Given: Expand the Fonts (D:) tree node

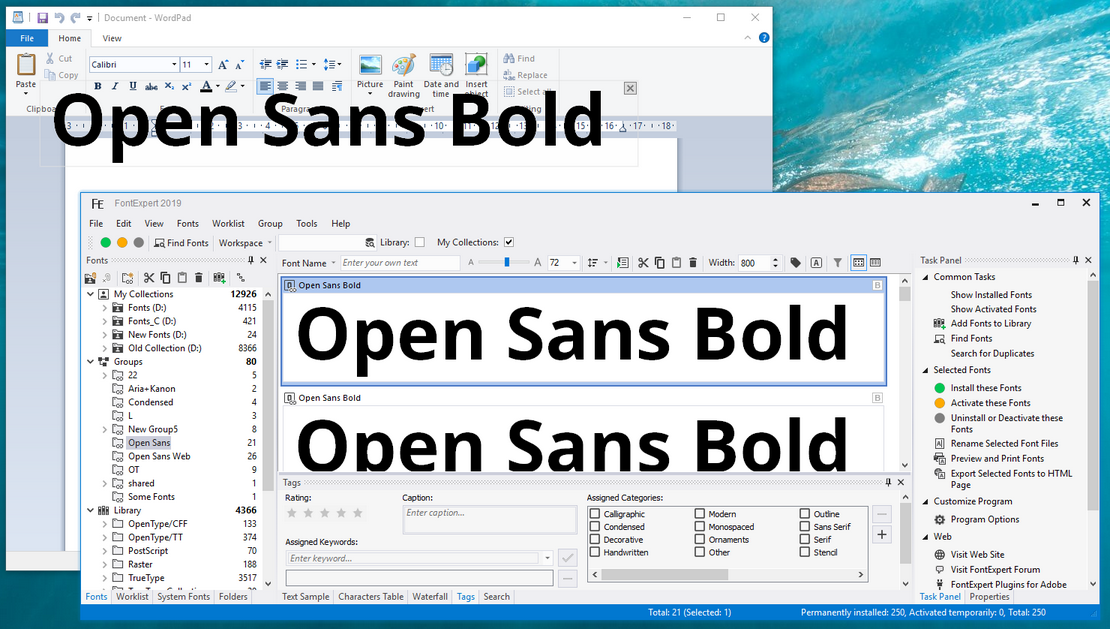Looking at the screenshot, I should (105, 308).
